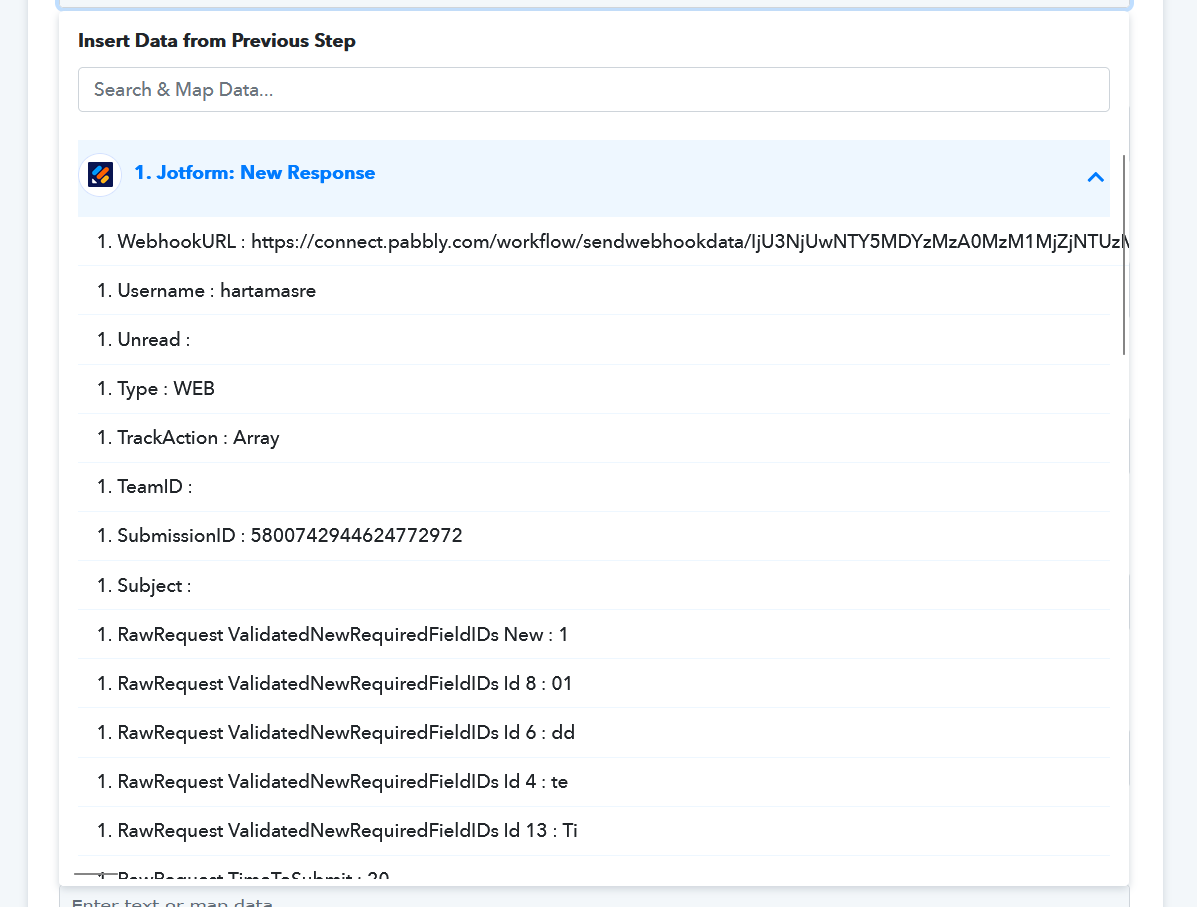Choose the Subject data row
The width and height of the screenshot is (1197, 907).
coord(593,585)
